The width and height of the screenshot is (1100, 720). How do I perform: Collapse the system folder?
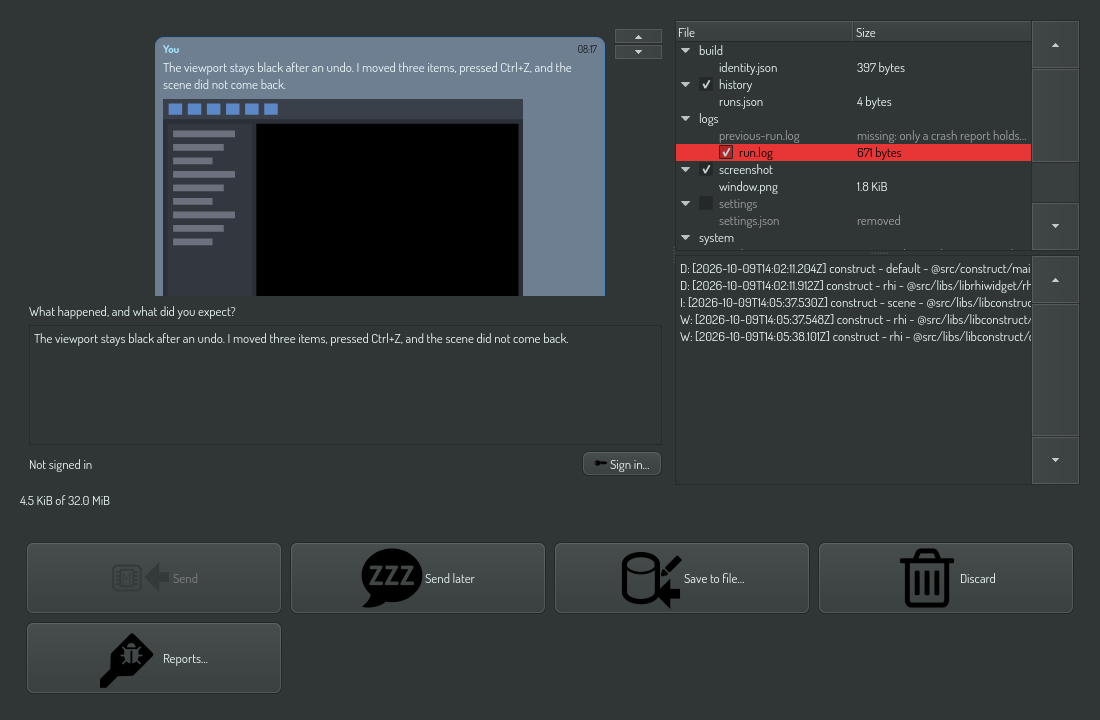685,238
